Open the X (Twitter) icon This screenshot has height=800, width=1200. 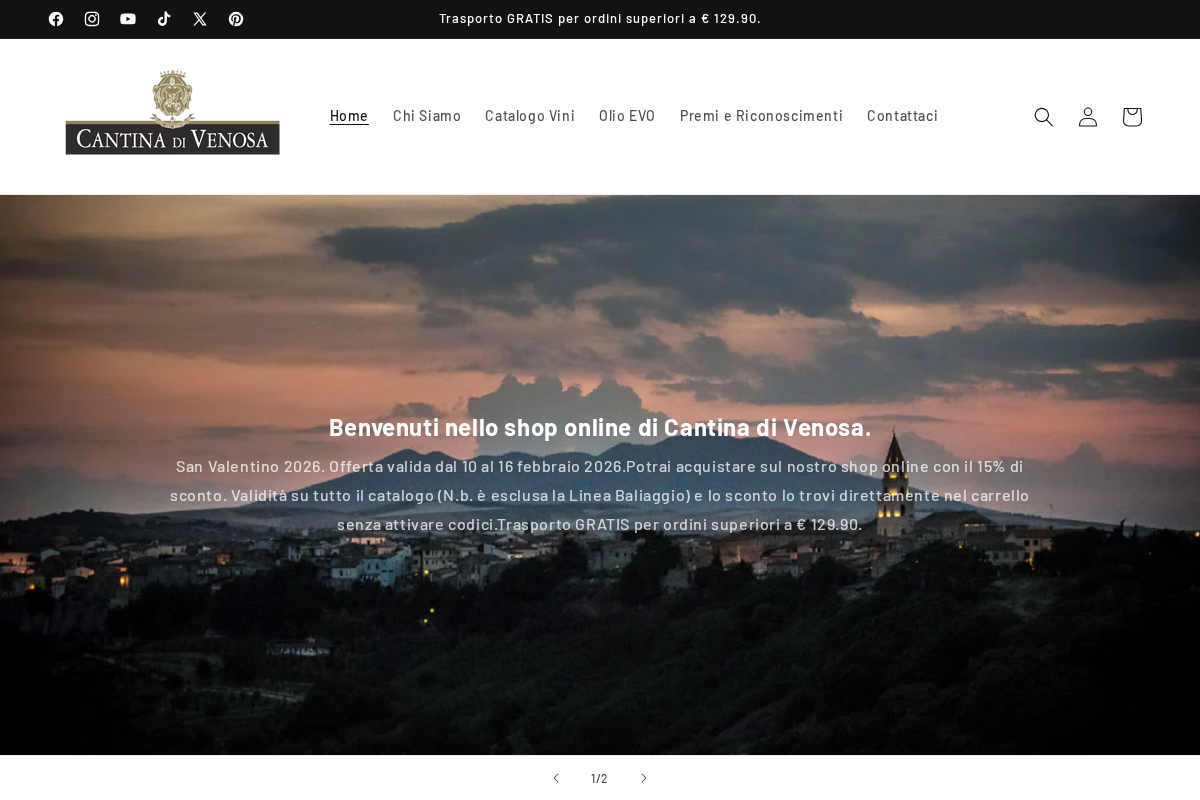[200, 19]
